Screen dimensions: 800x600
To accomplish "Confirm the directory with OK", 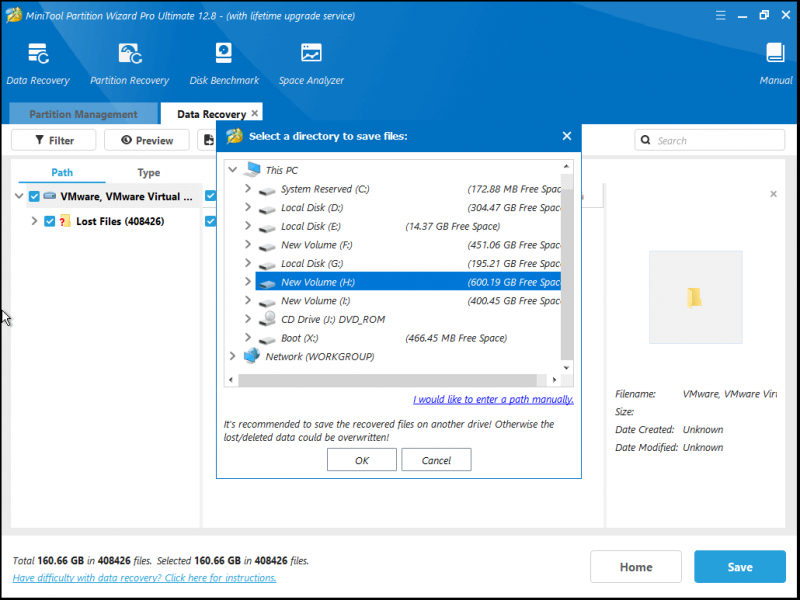I will [x=362, y=460].
